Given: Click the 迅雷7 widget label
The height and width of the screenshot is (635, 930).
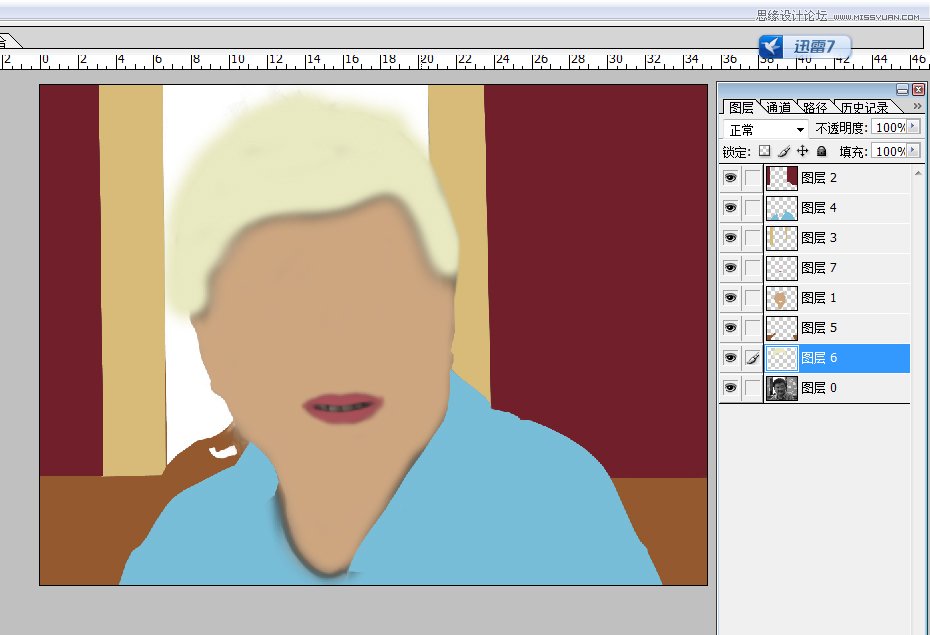Looking at the screenshot, I should (x=814, y=47).
